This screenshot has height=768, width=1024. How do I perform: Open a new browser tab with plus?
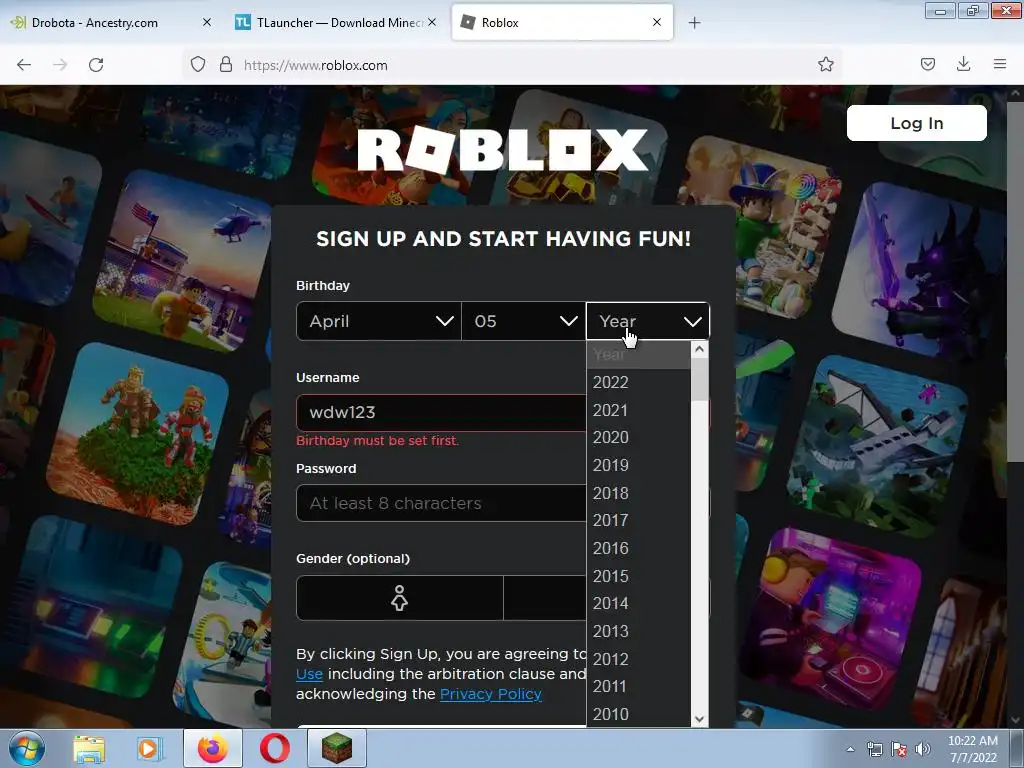tap(694, 23)
